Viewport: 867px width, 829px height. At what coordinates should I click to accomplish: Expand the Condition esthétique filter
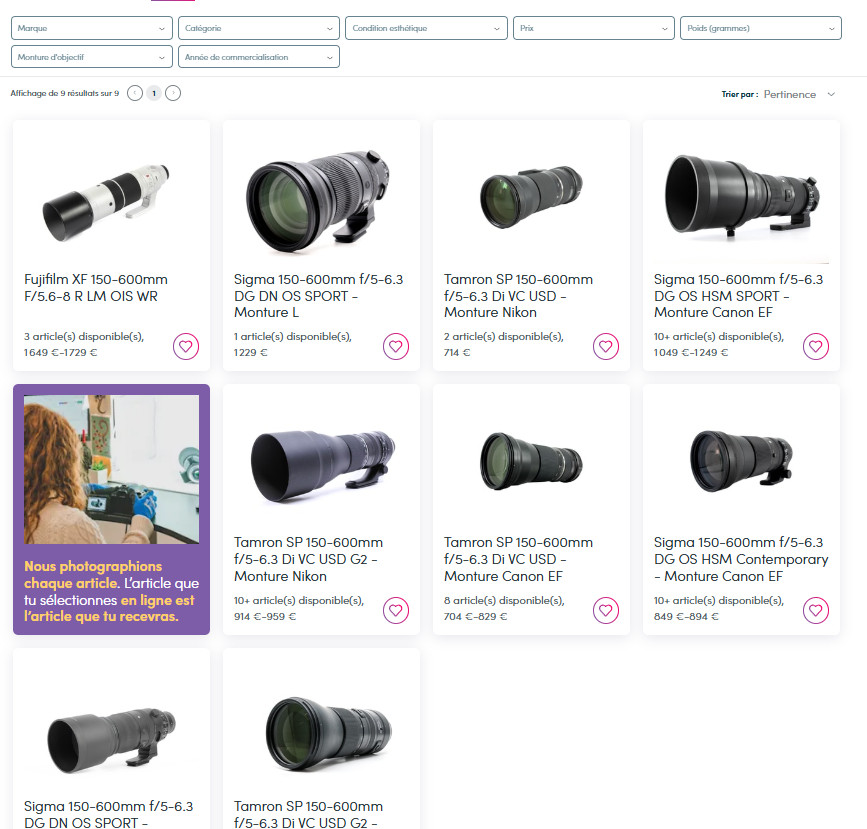click(426, 28)
